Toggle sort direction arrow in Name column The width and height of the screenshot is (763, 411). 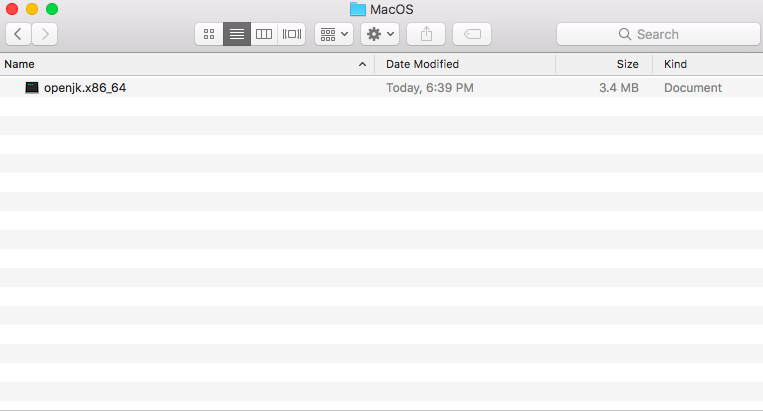[x=362, y=64]
